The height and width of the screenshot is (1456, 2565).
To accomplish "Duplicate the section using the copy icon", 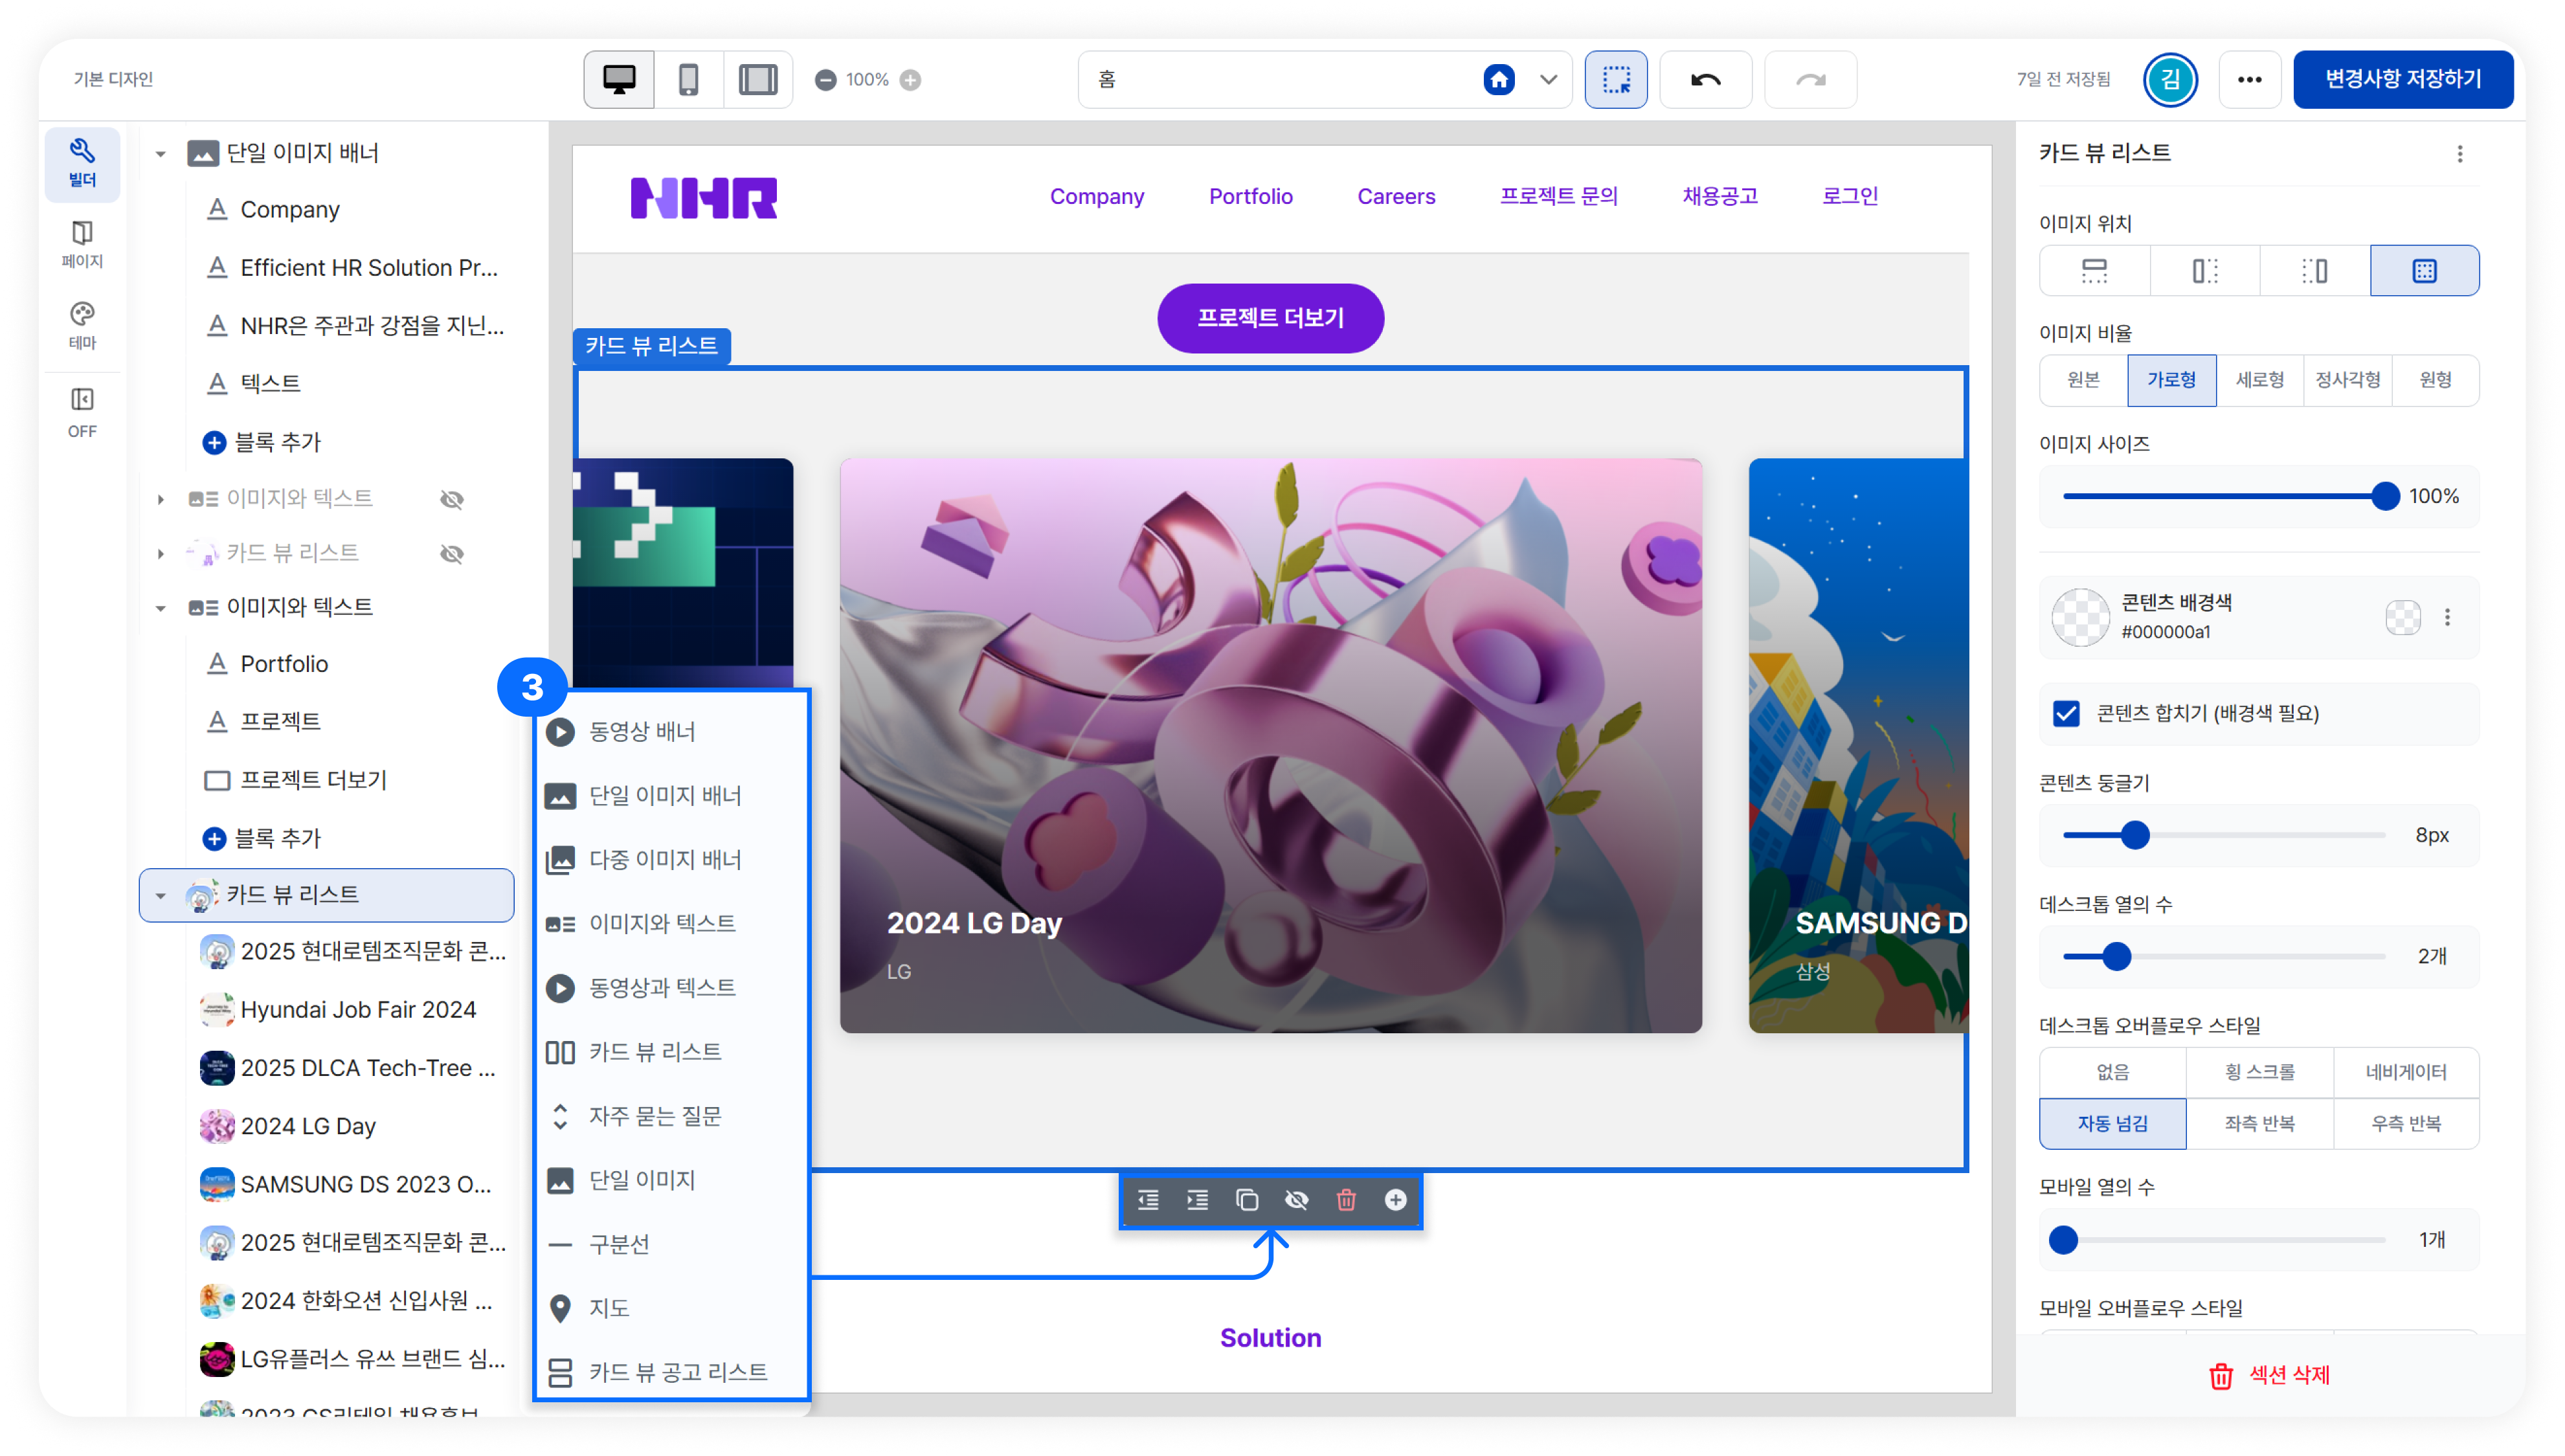I will pyautogui.click(x=1246, y=1199).
